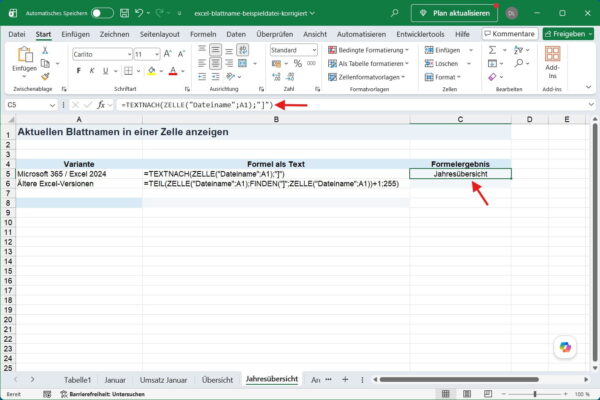Click the Fill down icon in Bearbeiten
The image size is (600, 400).
pyautogui.click(x=492, y=64)
